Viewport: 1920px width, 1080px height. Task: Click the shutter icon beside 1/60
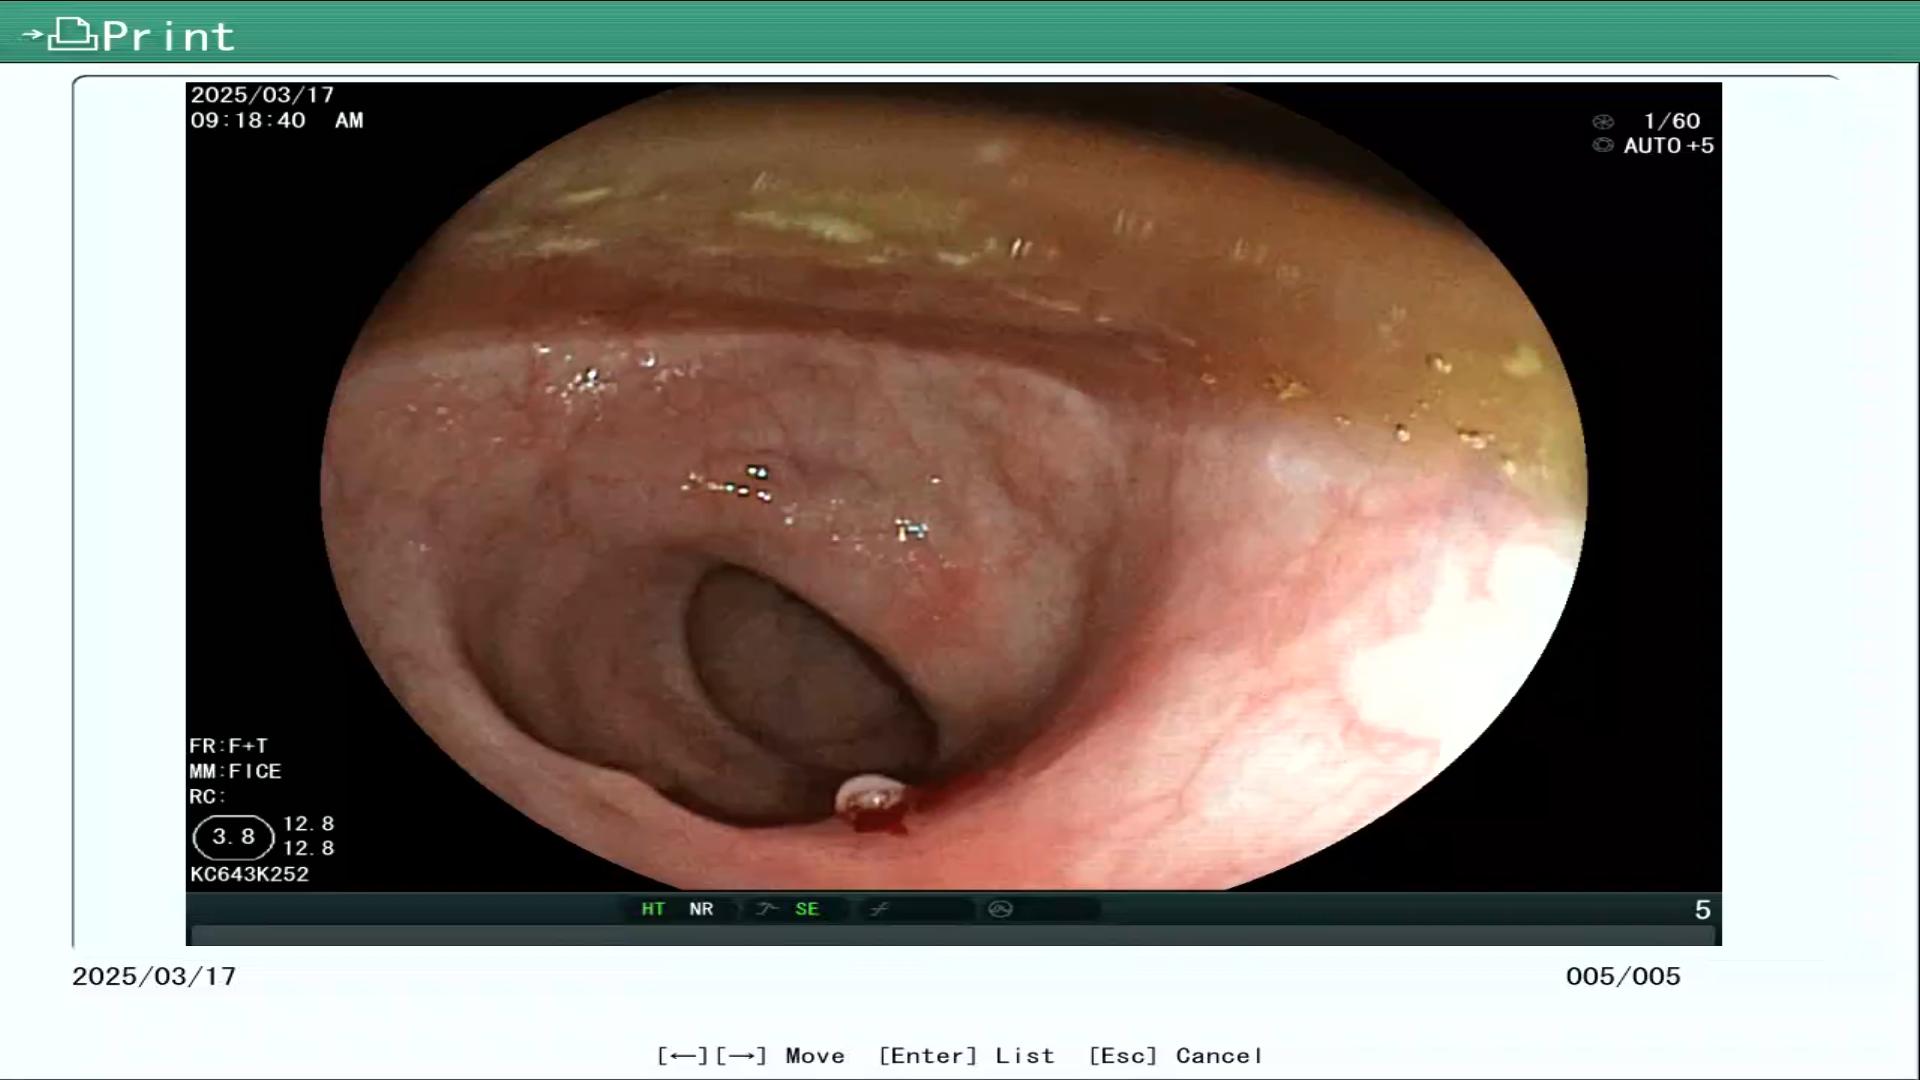pyautogui.click(x=1603, y=122)
